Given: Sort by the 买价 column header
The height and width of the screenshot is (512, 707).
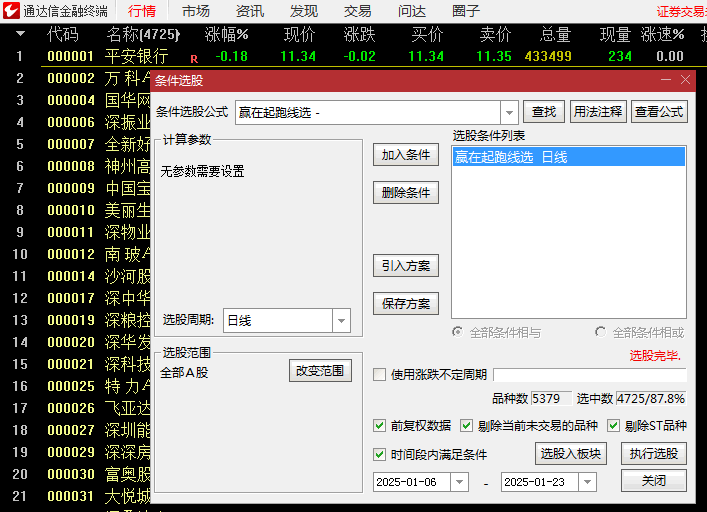Looking at the screenshot, I should click(427, 34).
